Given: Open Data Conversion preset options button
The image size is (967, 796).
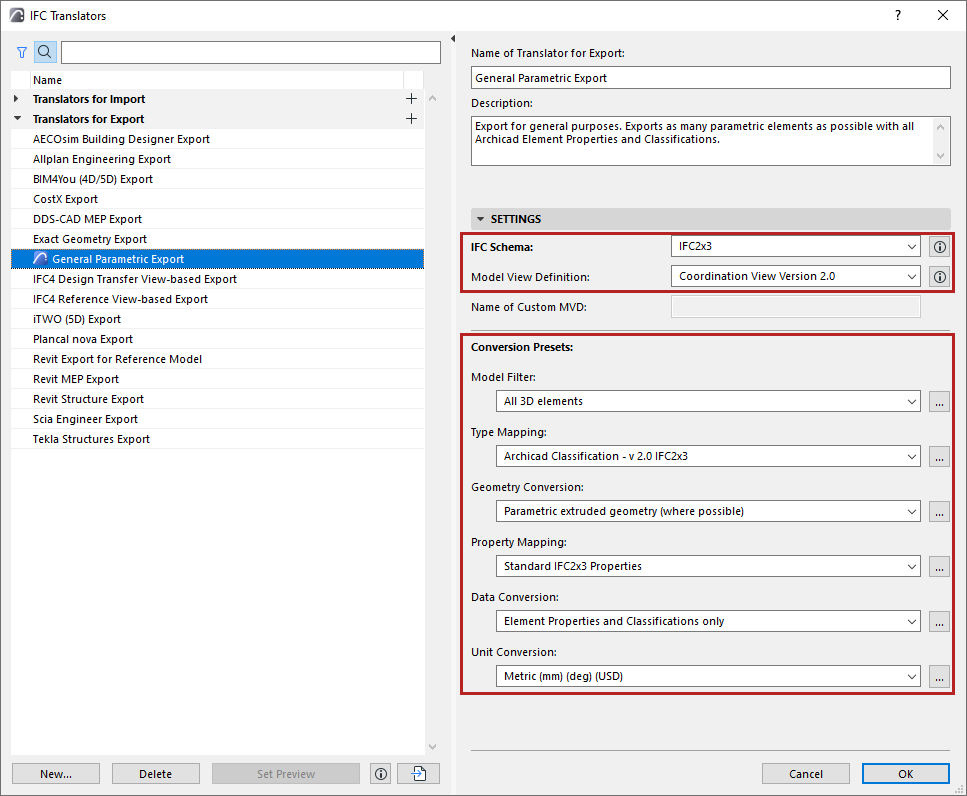Looking at the screenshot, I should click(939, 621).
